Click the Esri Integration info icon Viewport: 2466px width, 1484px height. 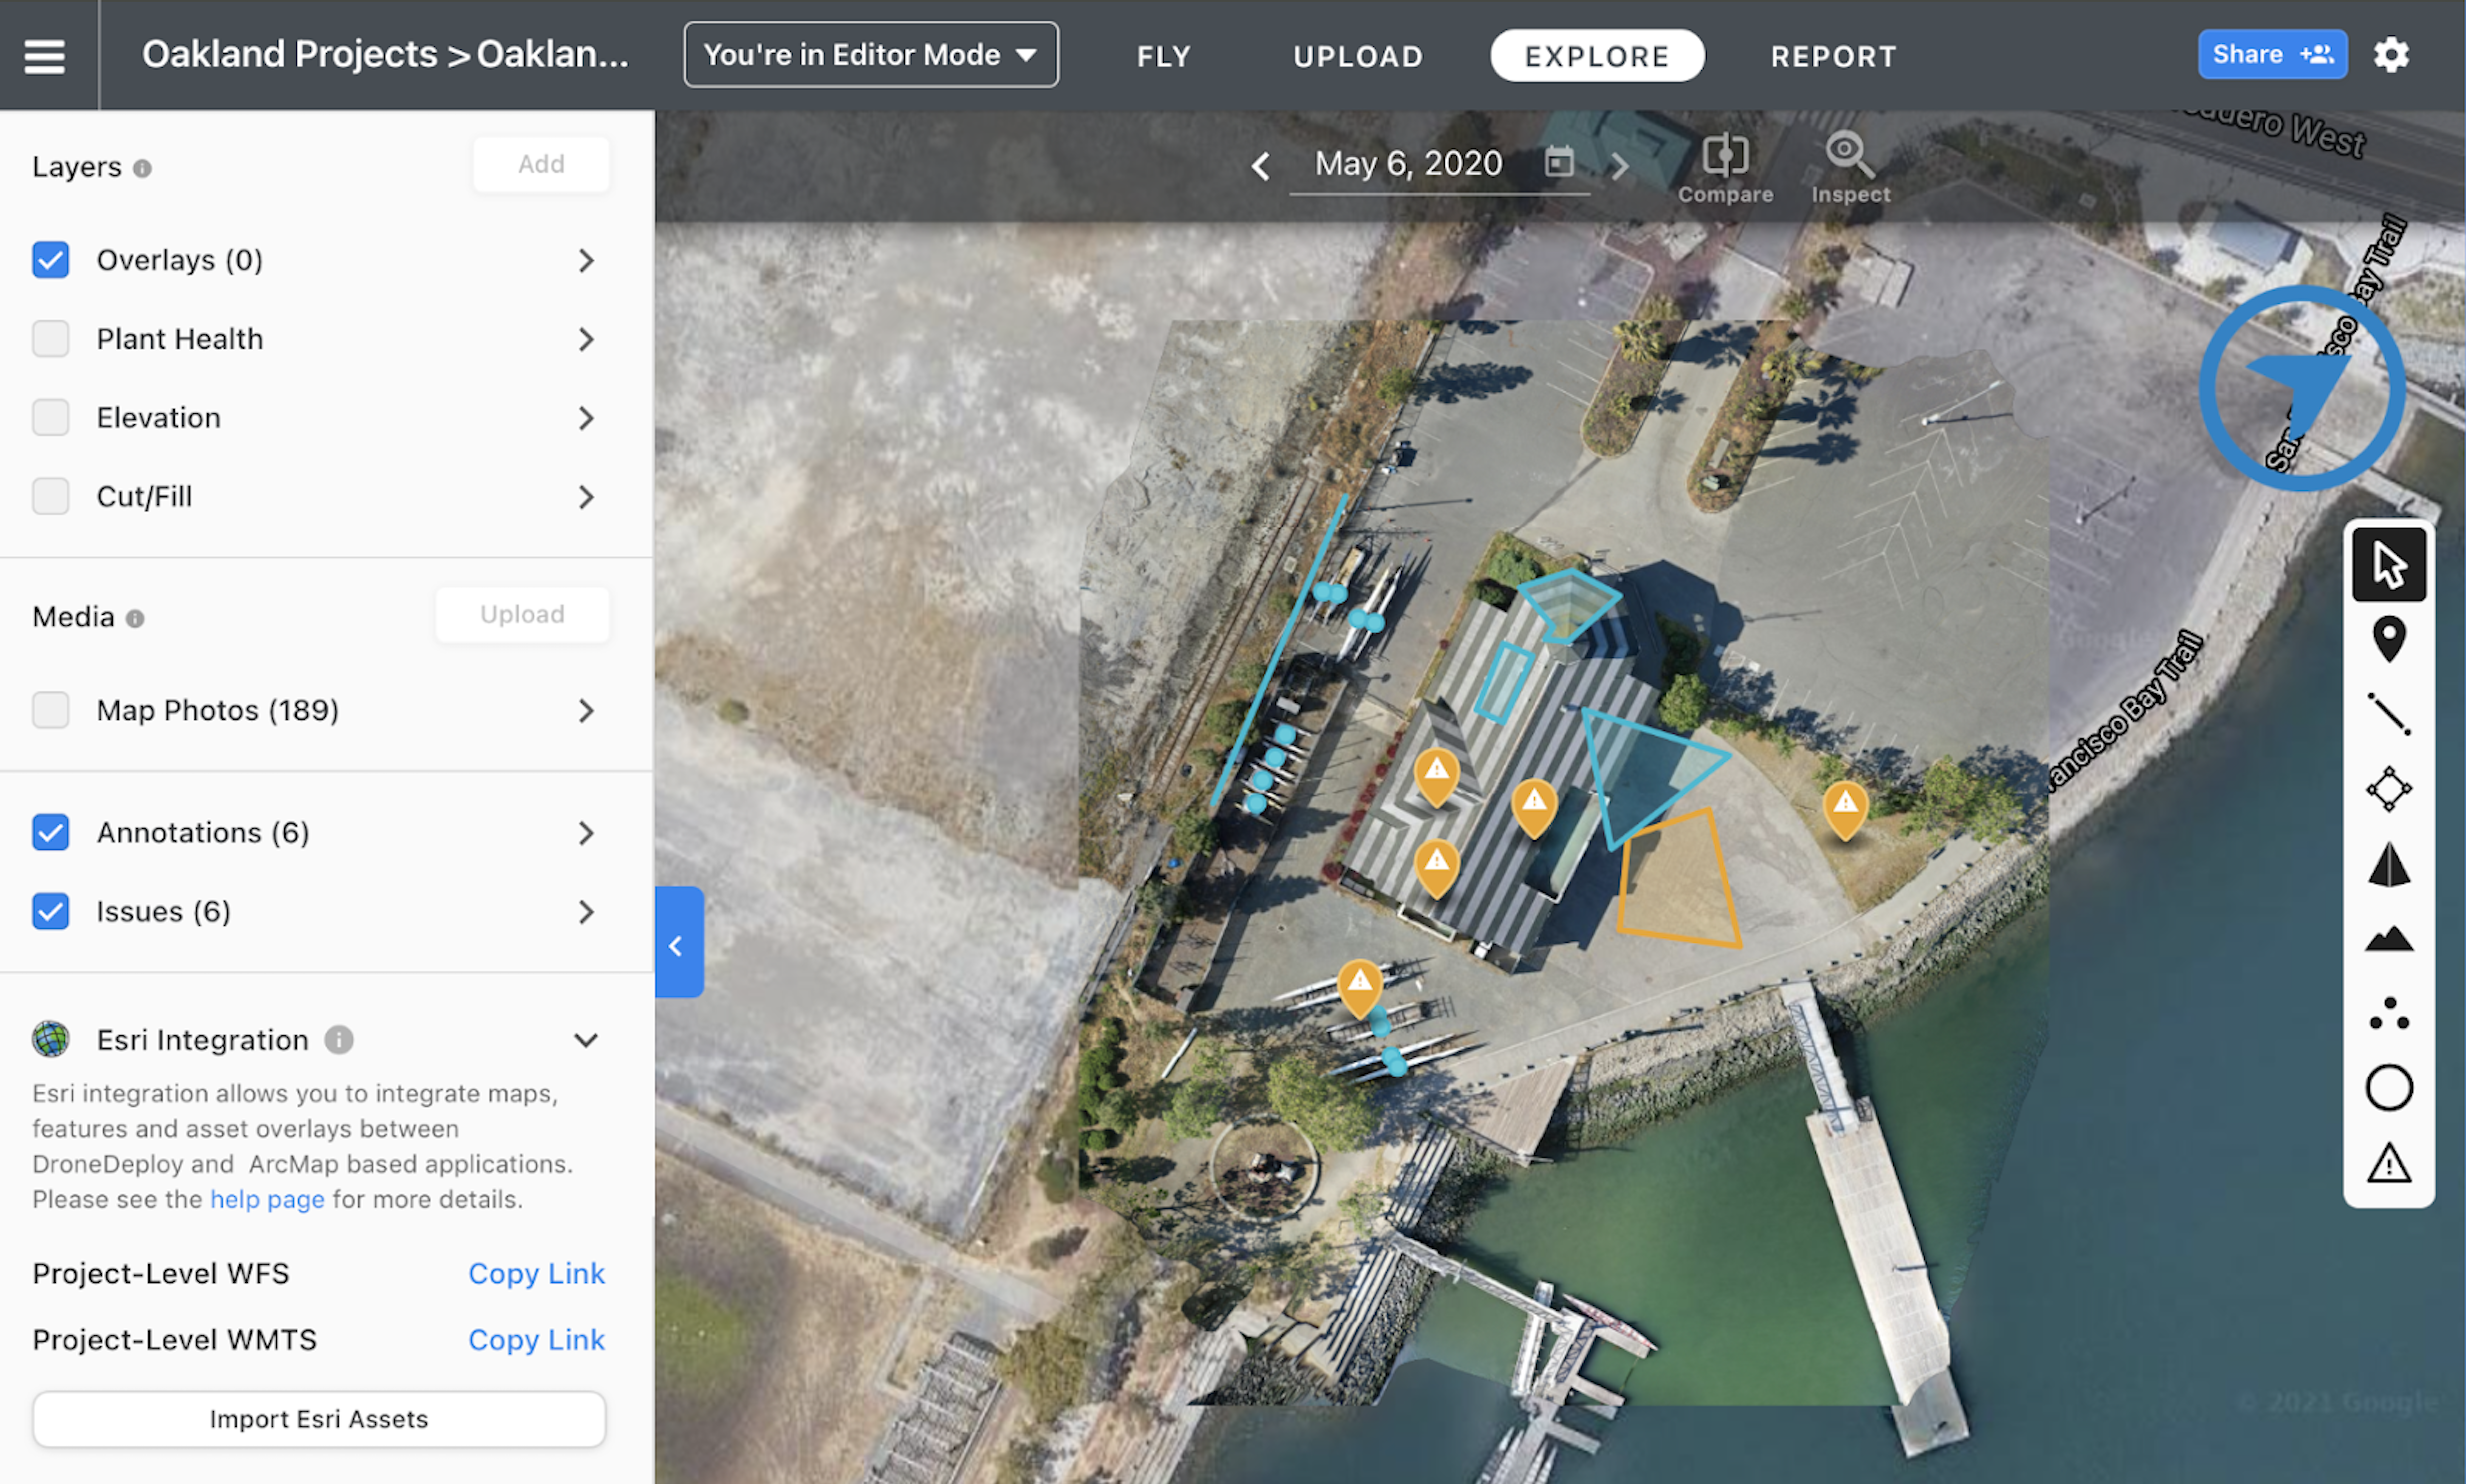pos(339,1040)
